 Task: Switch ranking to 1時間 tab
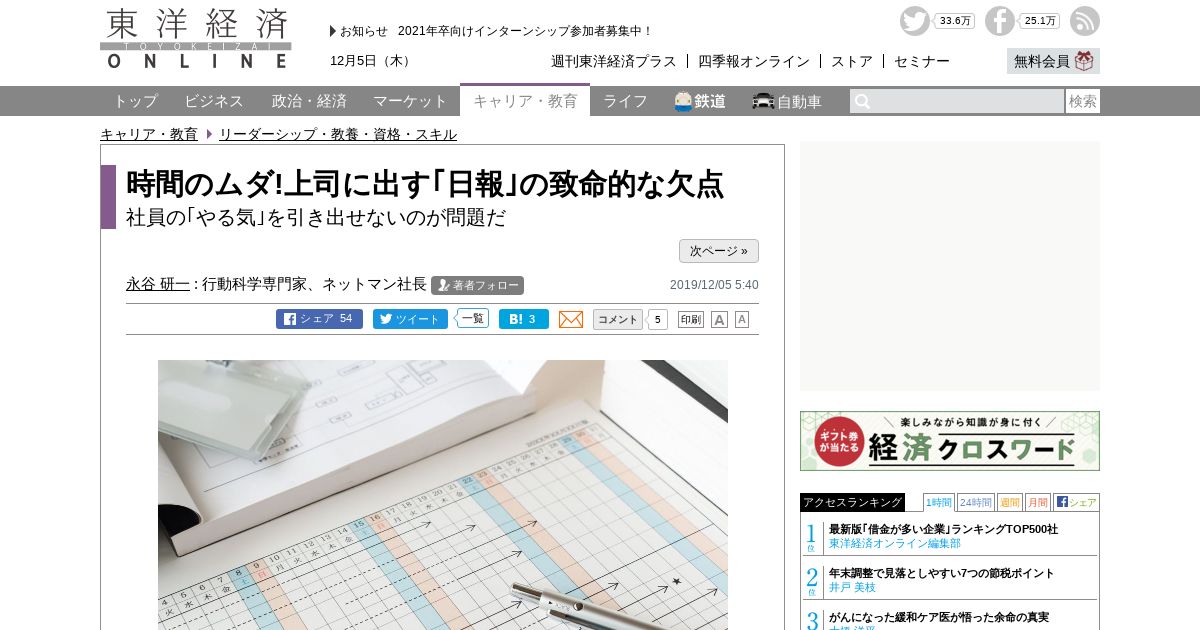click(939, 502)
